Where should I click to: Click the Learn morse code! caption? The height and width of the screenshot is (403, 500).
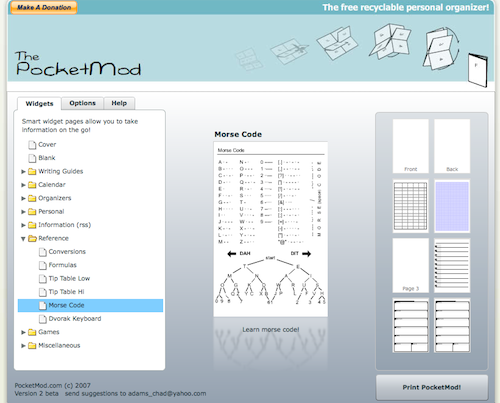(270, 330)
